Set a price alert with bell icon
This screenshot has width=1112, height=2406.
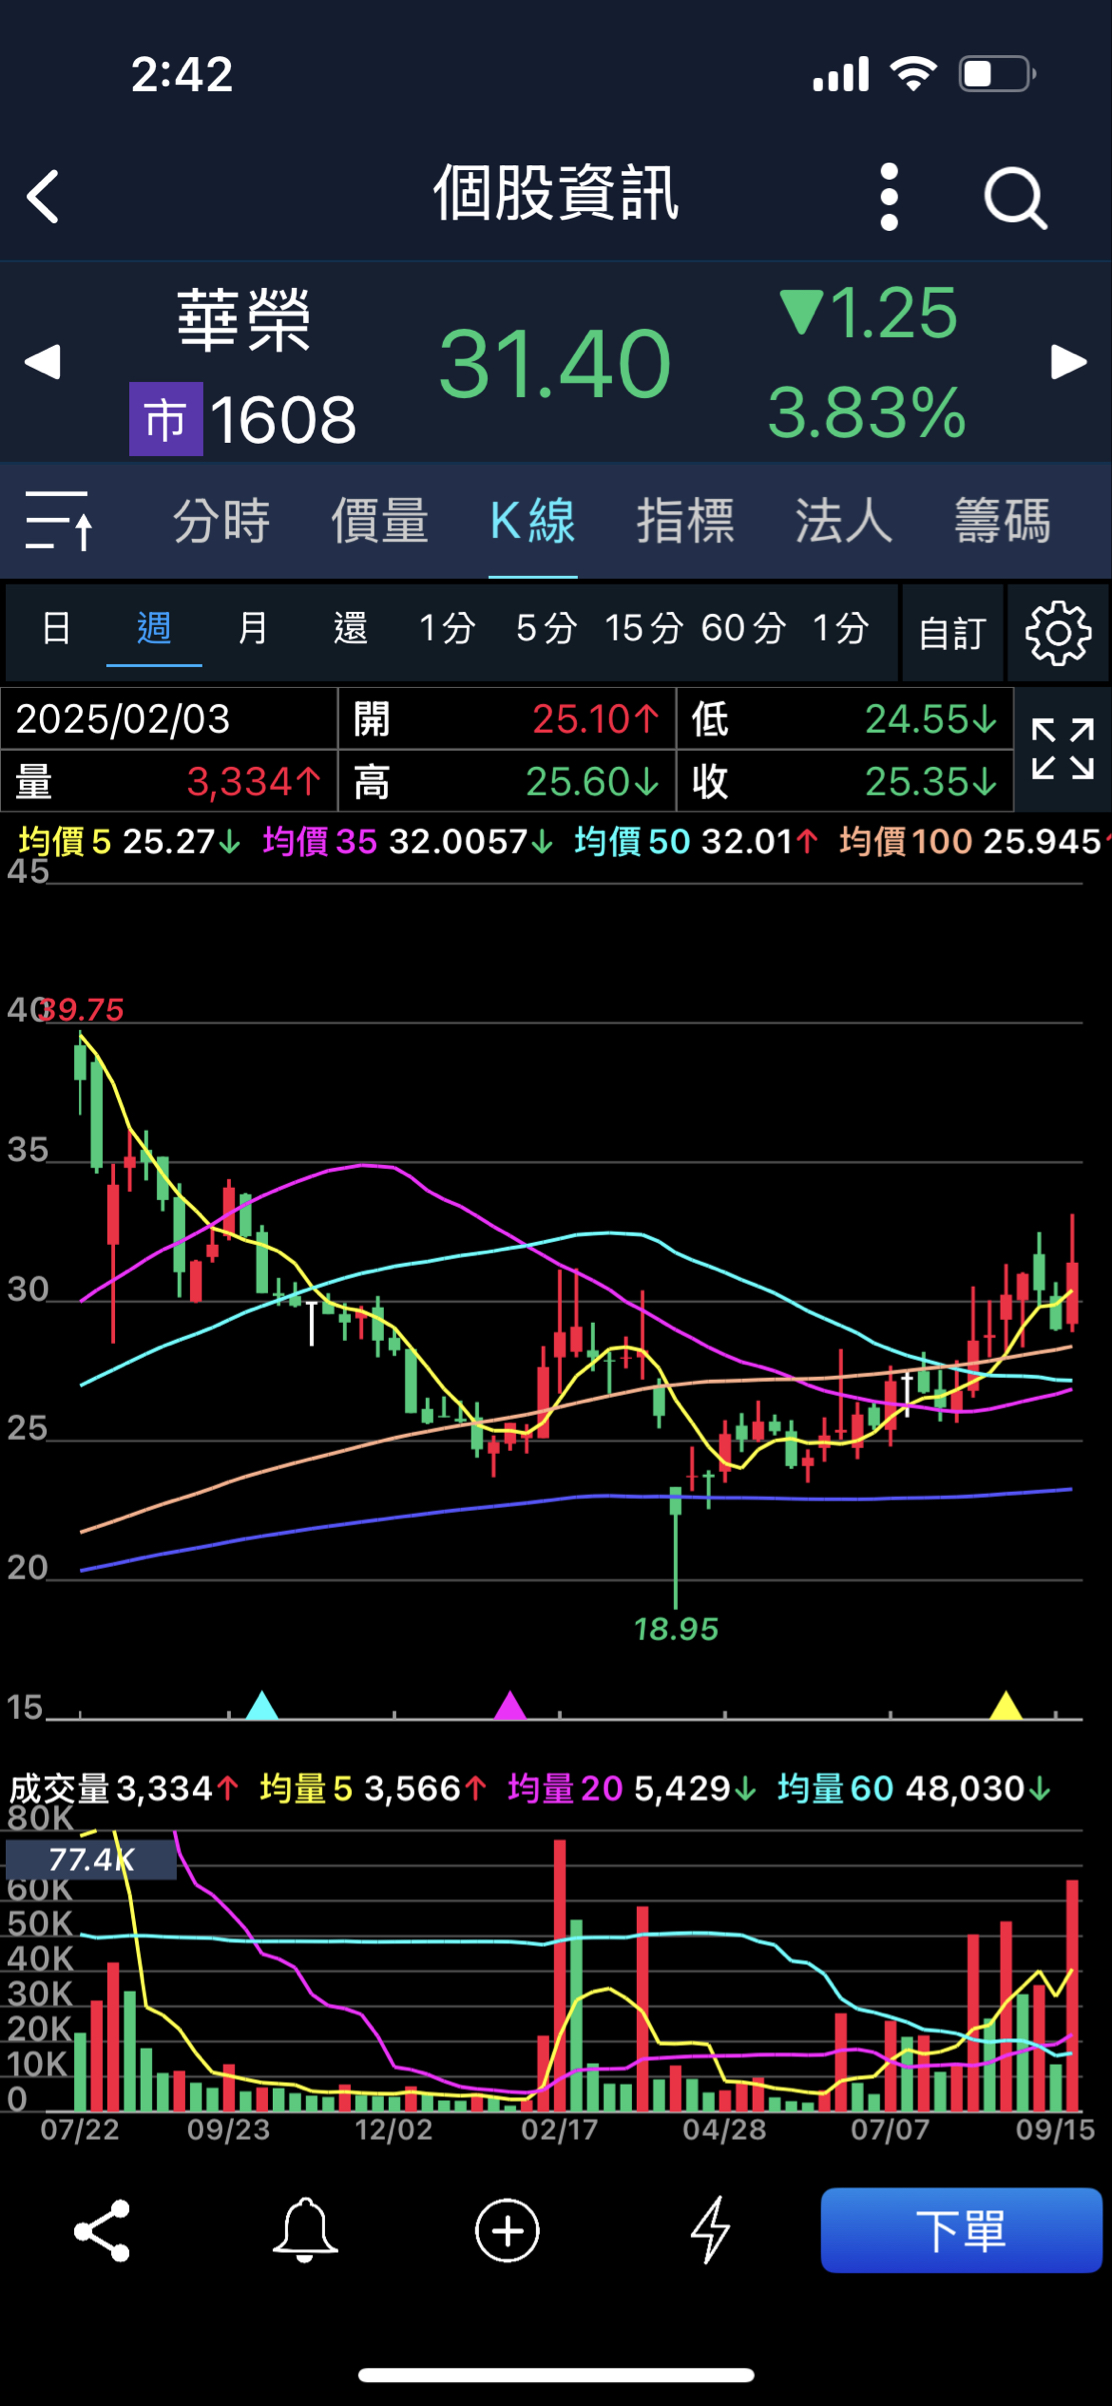(x=305, y=2230)
